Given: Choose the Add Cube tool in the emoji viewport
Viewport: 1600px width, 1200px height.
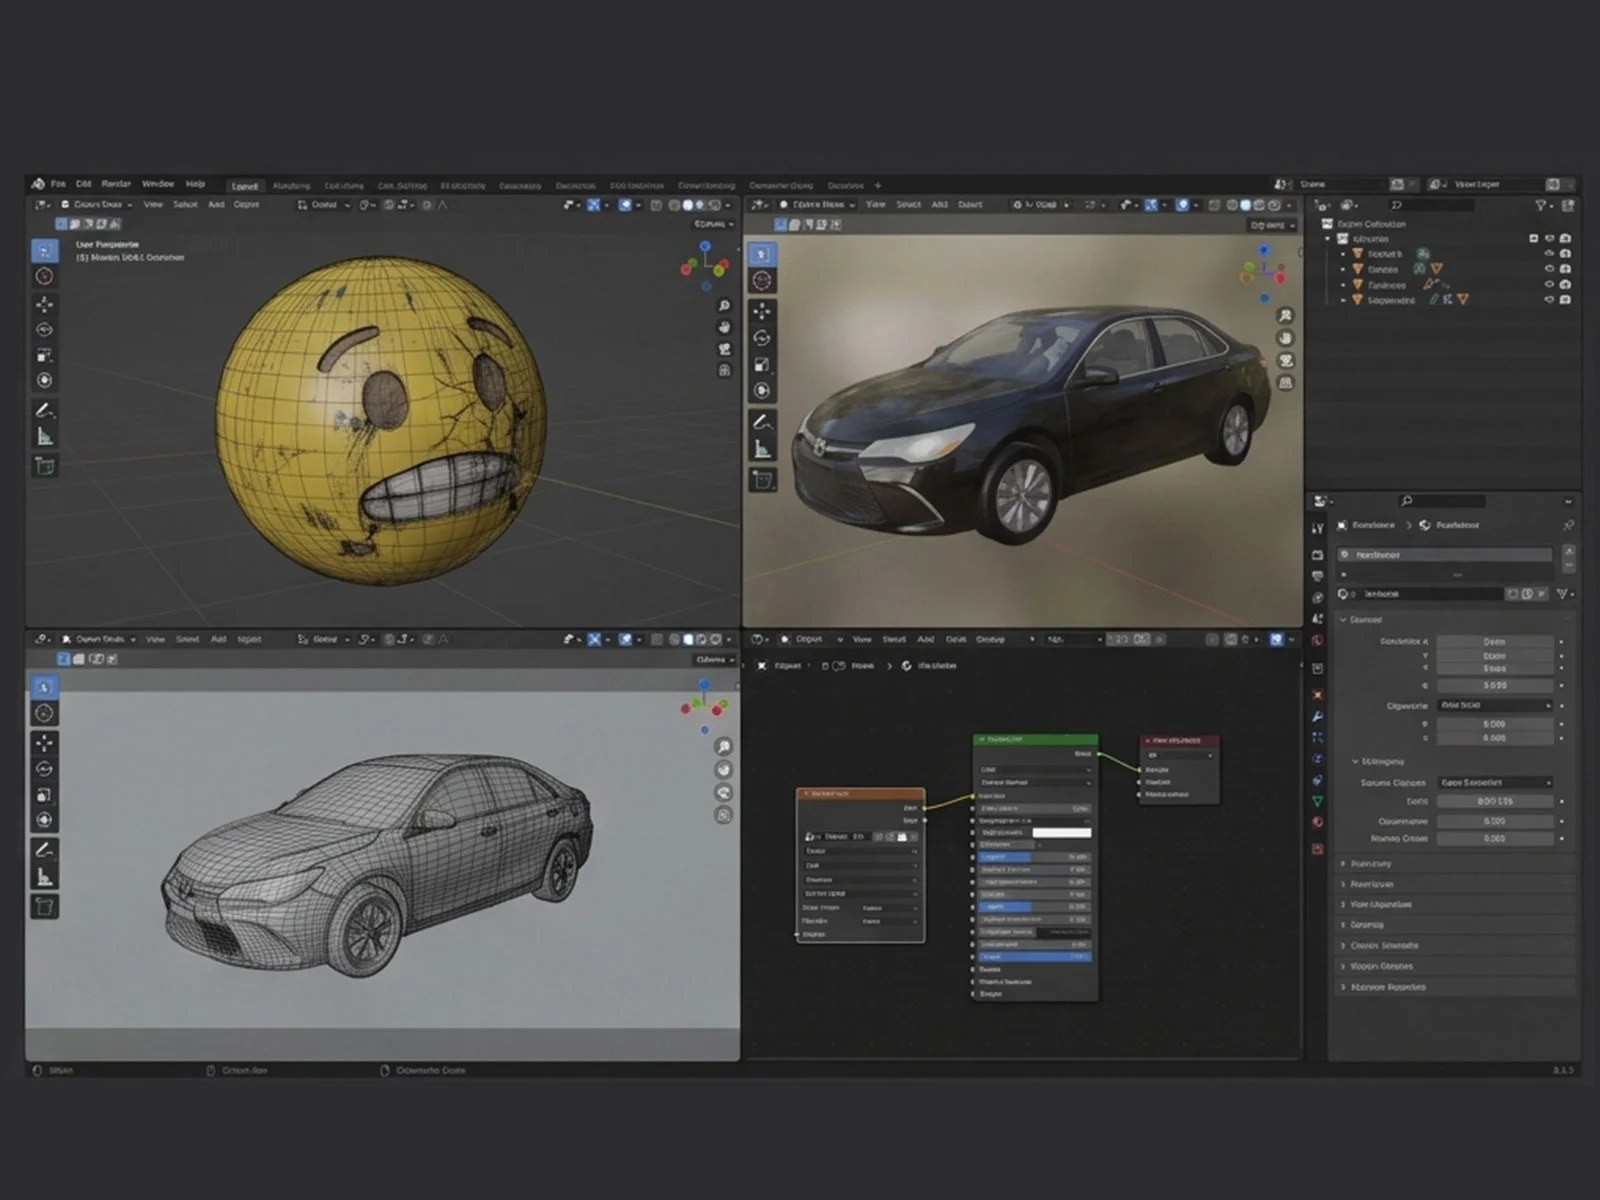Looking at the screenshot, I should click(45, 465).
